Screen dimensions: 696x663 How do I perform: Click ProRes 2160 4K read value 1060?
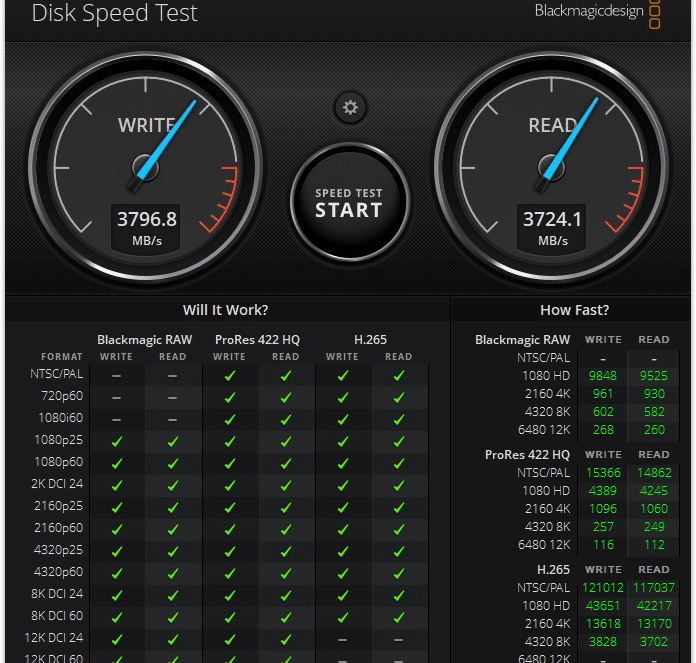point(654,509)
